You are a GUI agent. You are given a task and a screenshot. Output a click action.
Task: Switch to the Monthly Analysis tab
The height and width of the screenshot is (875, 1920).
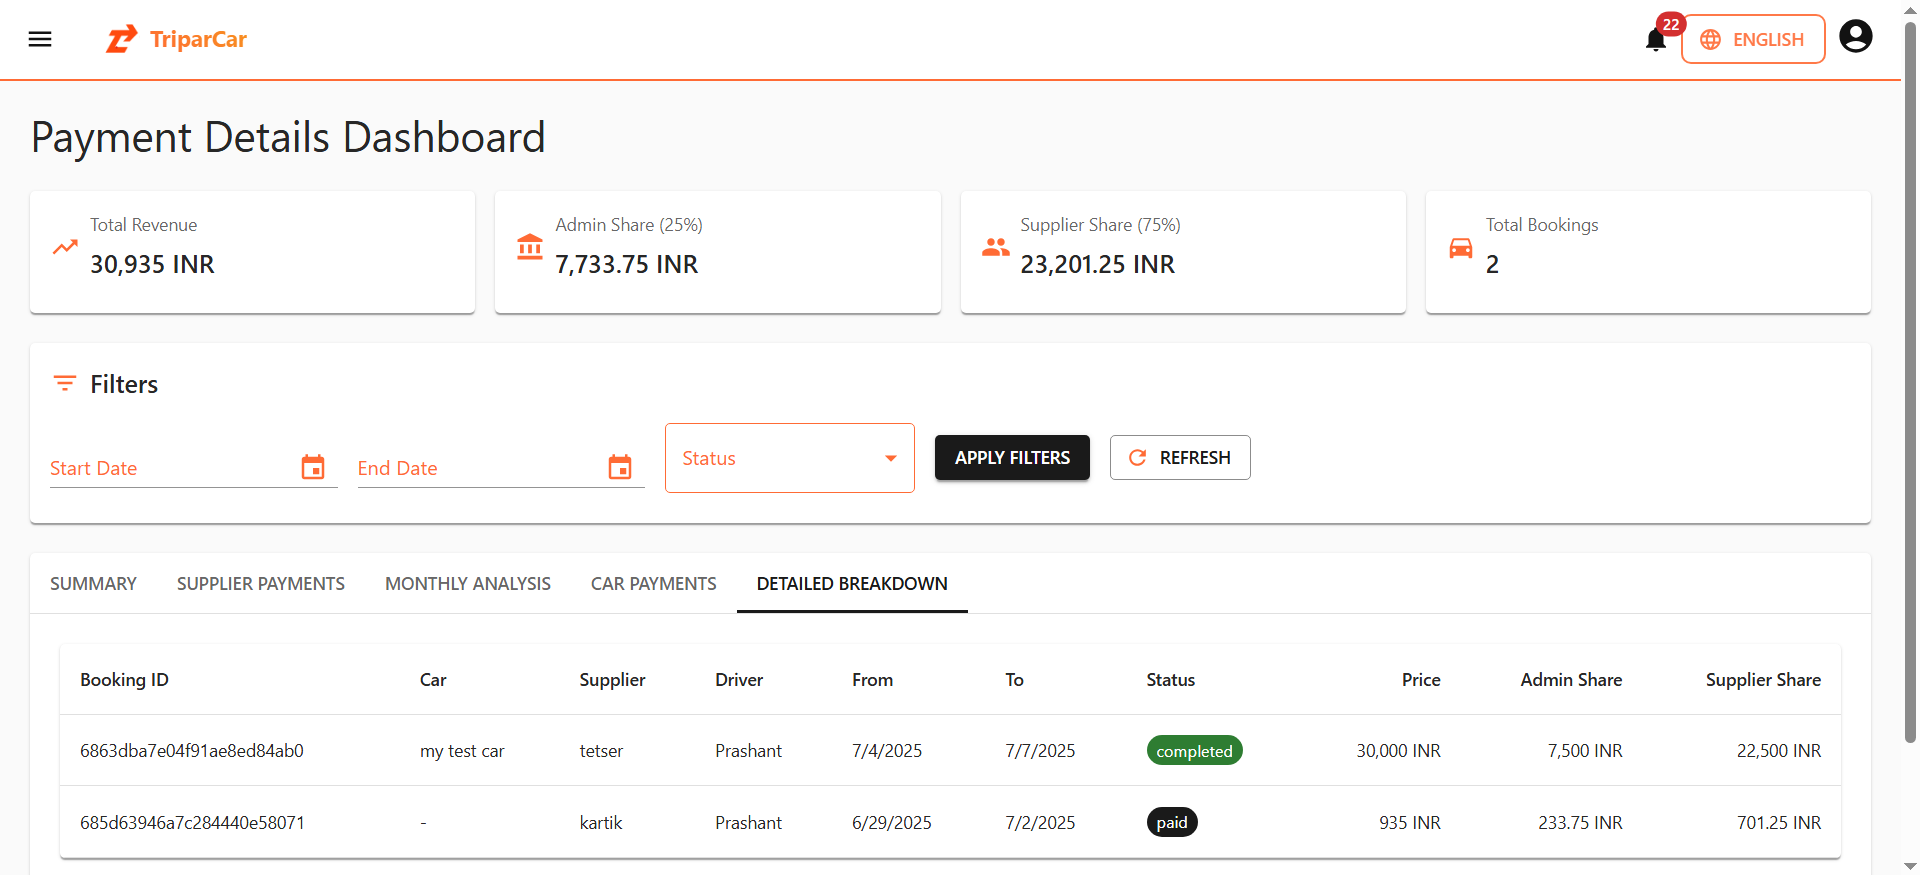(468, 584)
